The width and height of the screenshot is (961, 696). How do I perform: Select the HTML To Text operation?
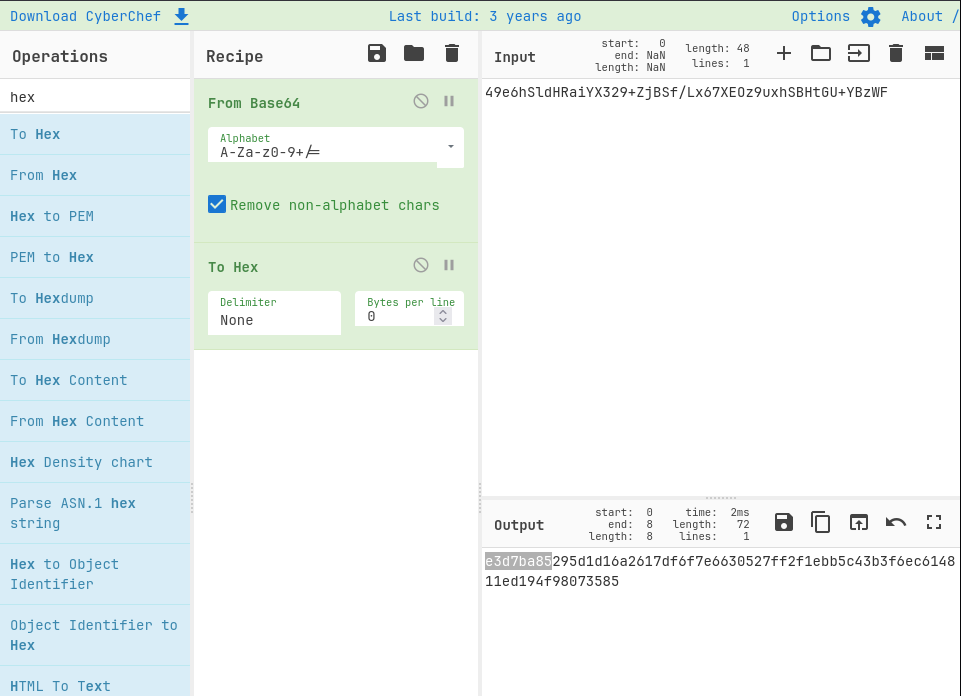pyautogui.click(x=95, y=681)
